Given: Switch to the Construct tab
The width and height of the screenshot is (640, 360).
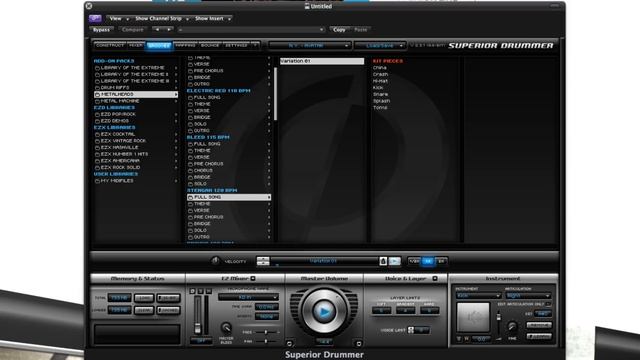Looking at the screenshot, I should coord(110,45).
